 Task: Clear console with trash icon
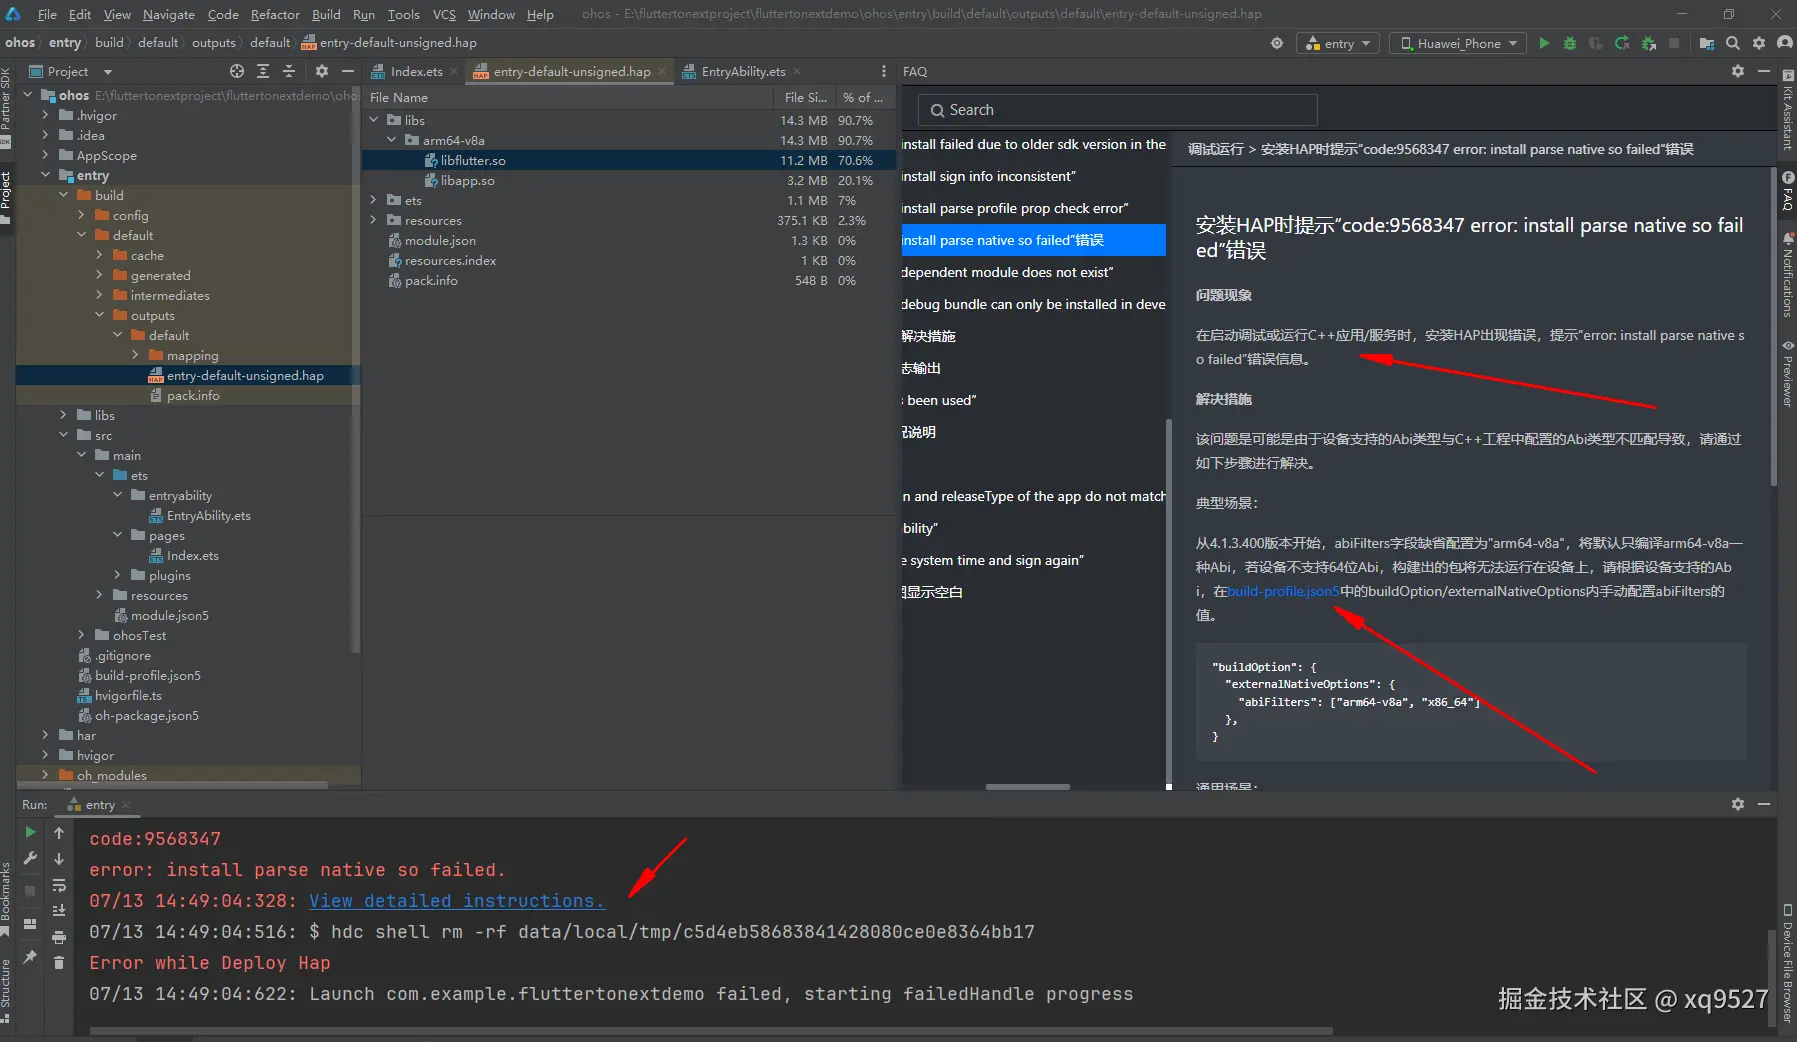tap(59, 962)
